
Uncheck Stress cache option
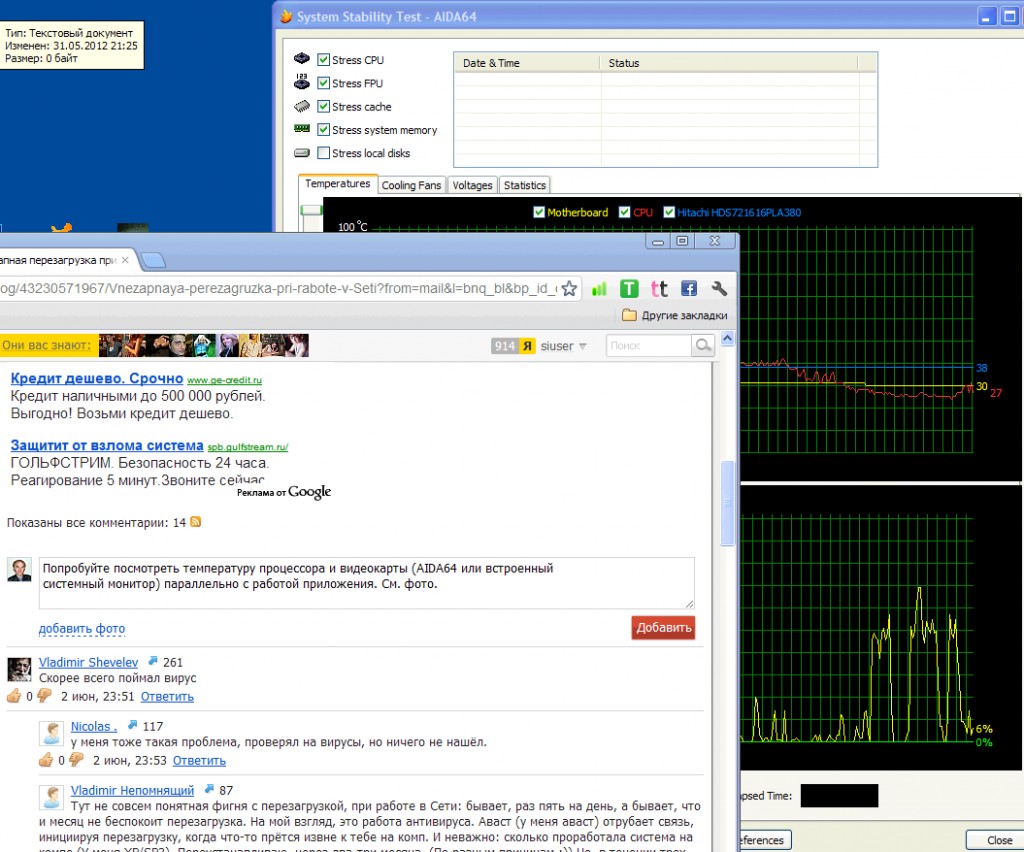[323, 106]
